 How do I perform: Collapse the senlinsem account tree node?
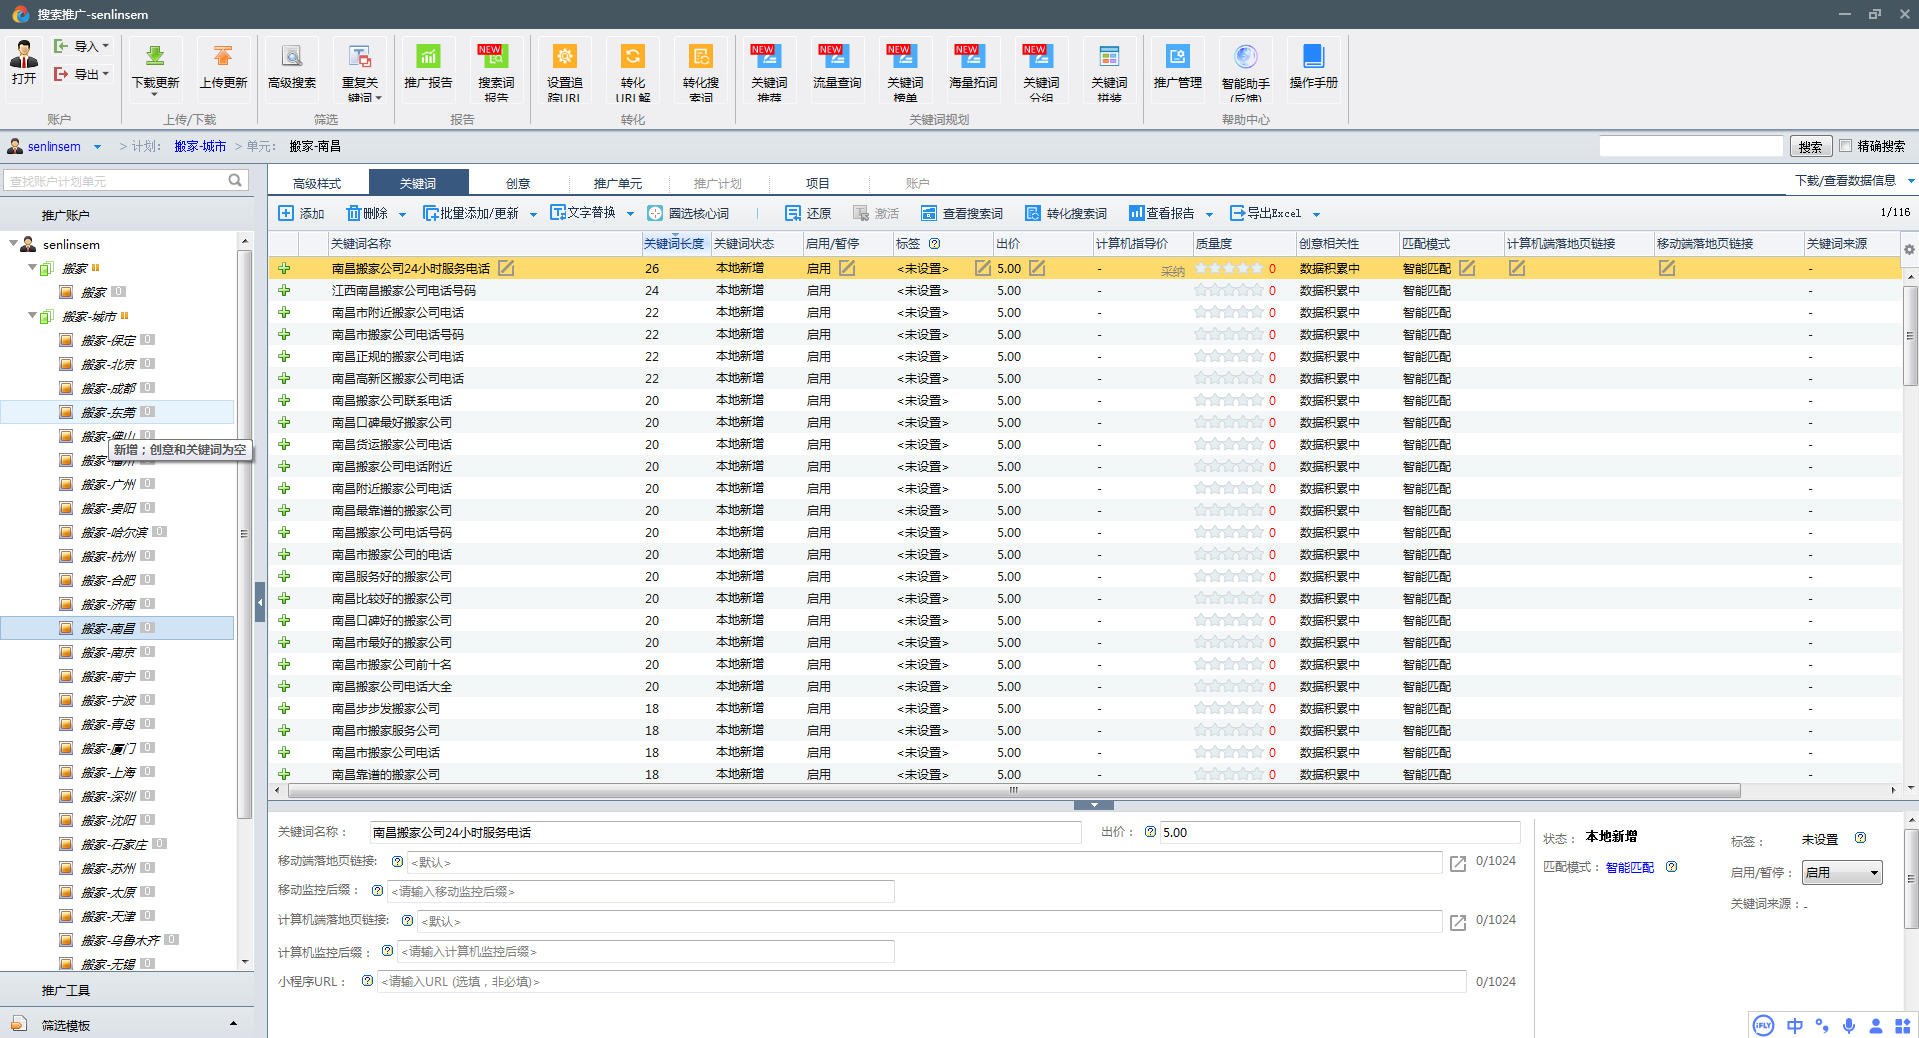point(13,244)
